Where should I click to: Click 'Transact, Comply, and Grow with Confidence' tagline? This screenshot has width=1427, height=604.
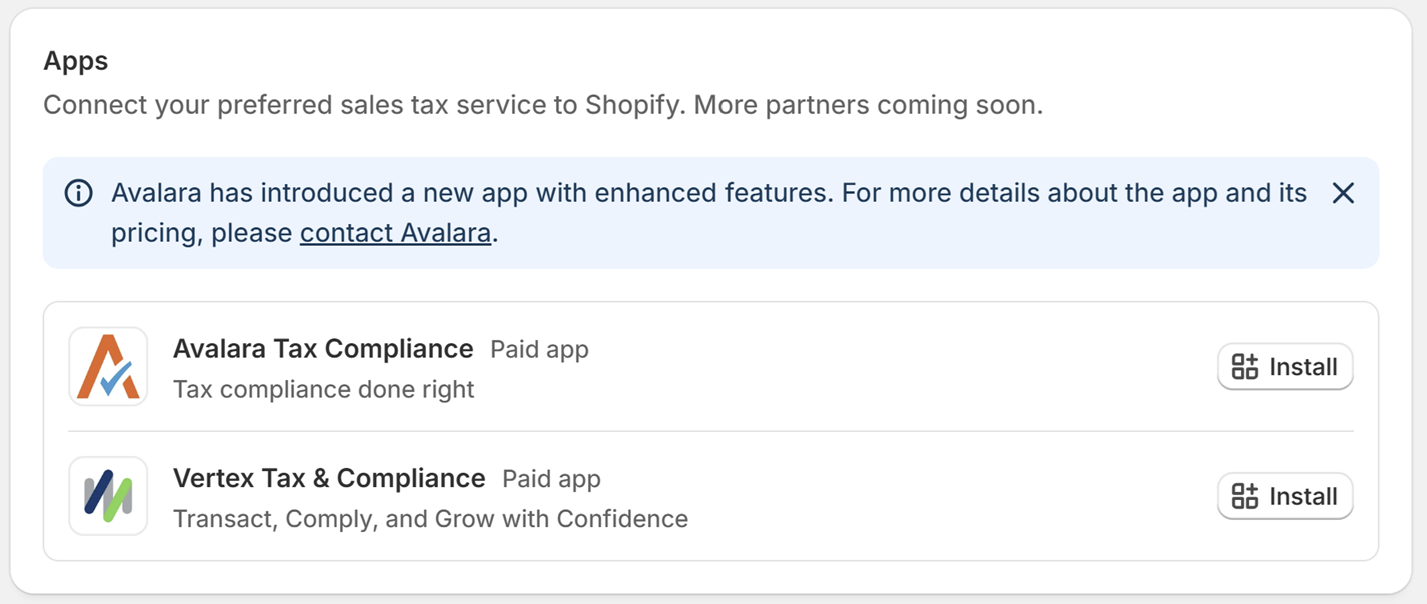[430, 519]
